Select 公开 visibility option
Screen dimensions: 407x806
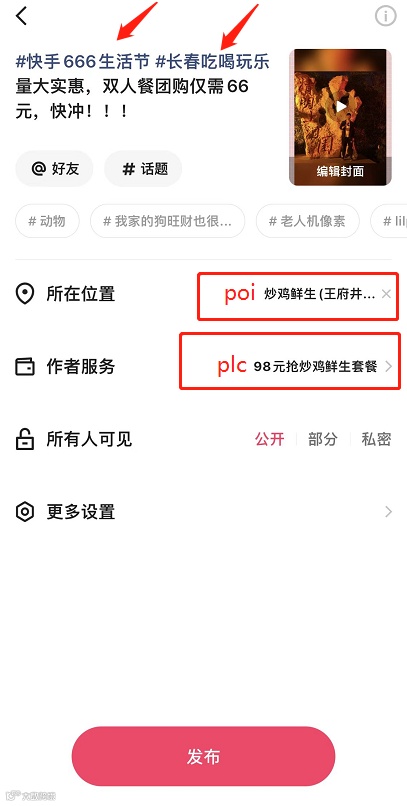(270, 439)
